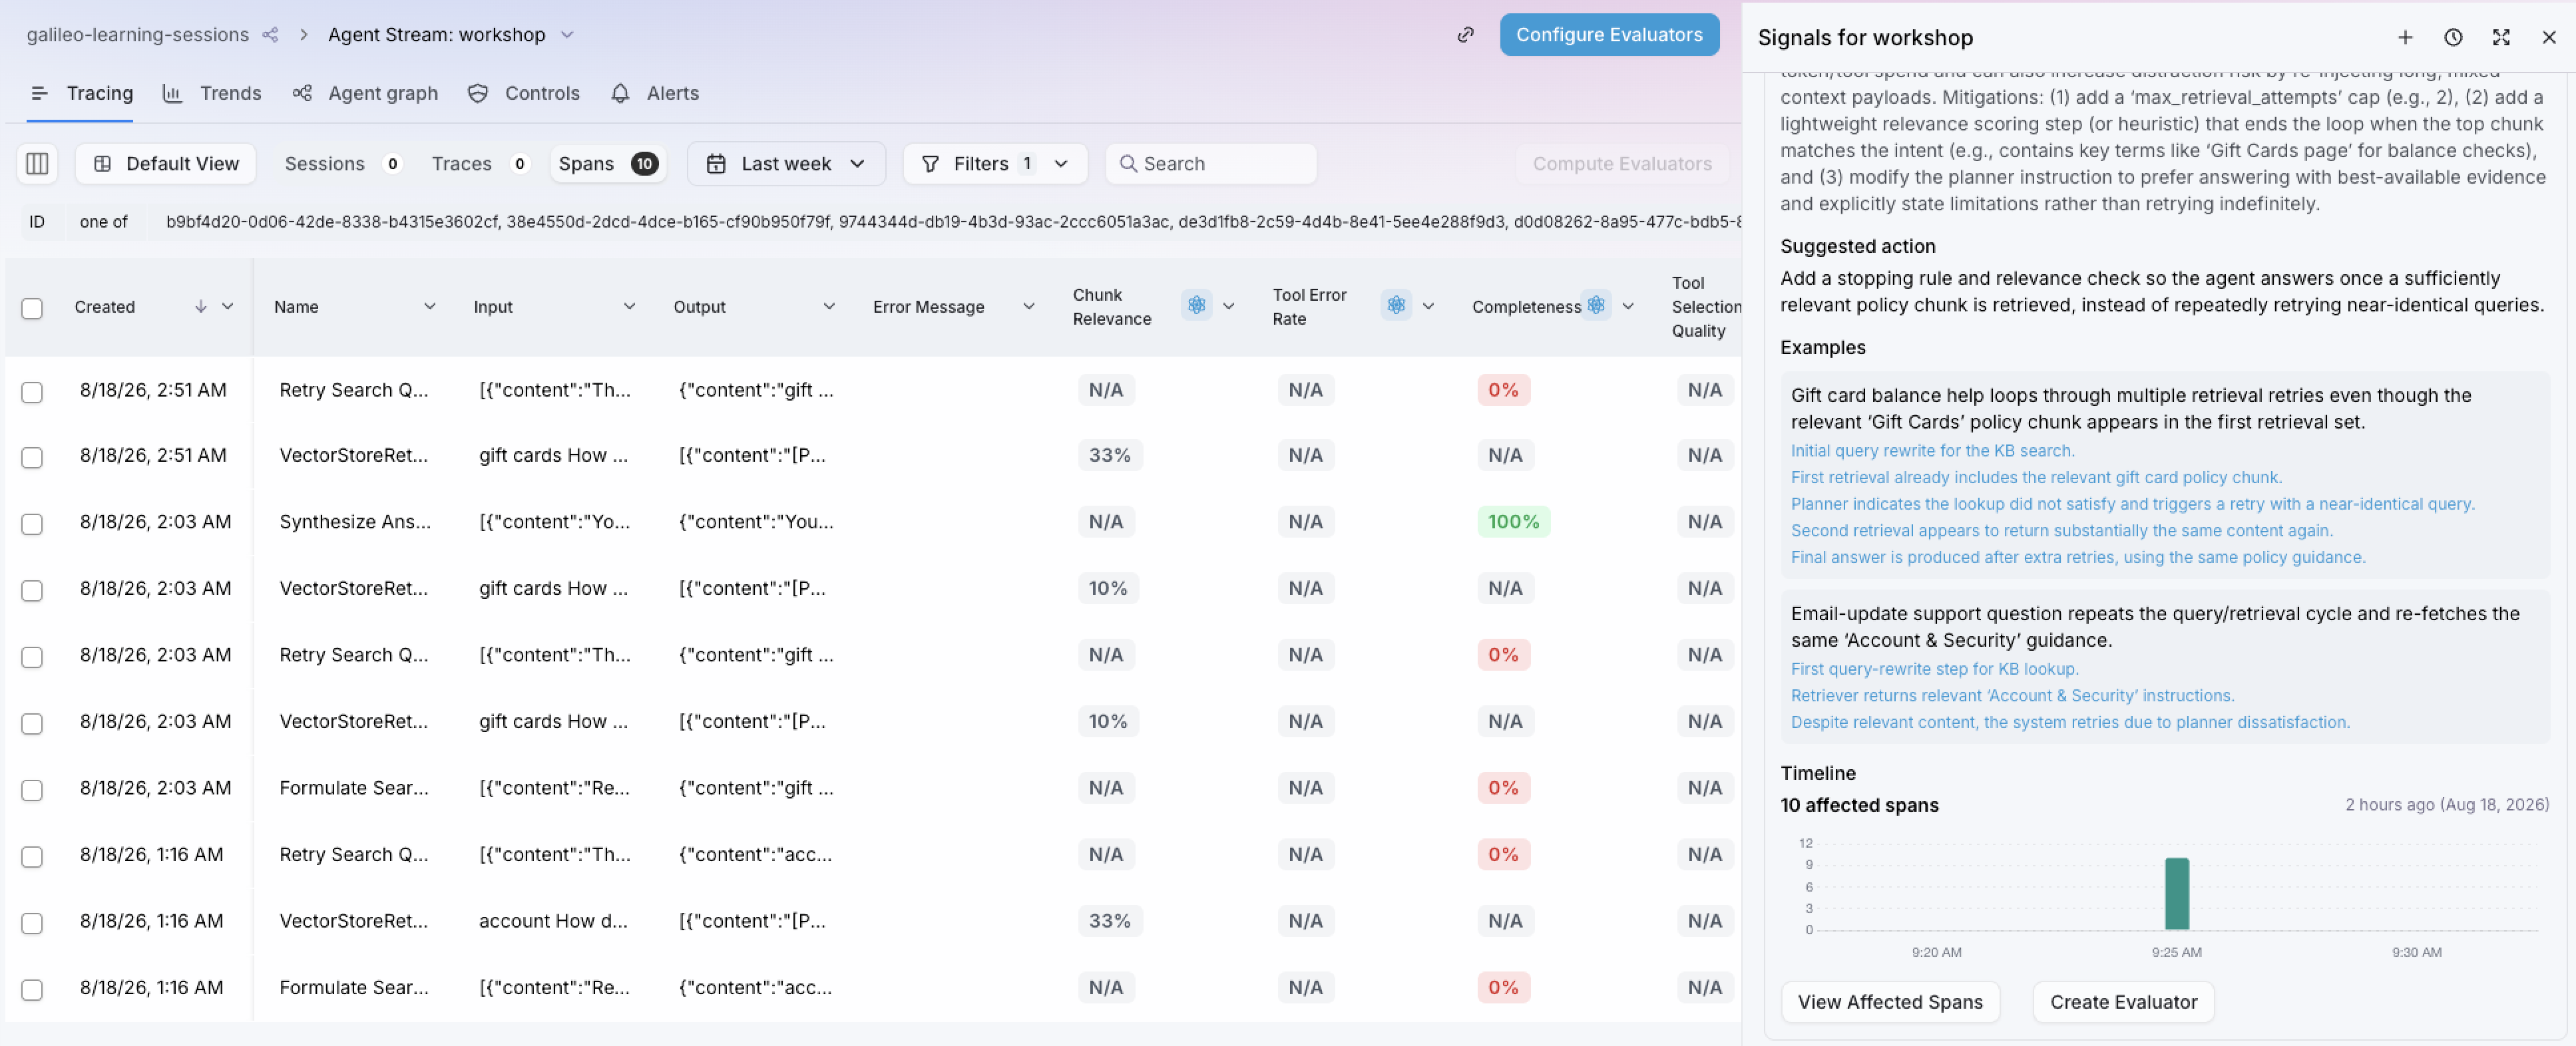Viewport: 2576px width, 1046px height.
Task: Click the Tool Error Rate evaluator icon
Action: point(1396,305)
